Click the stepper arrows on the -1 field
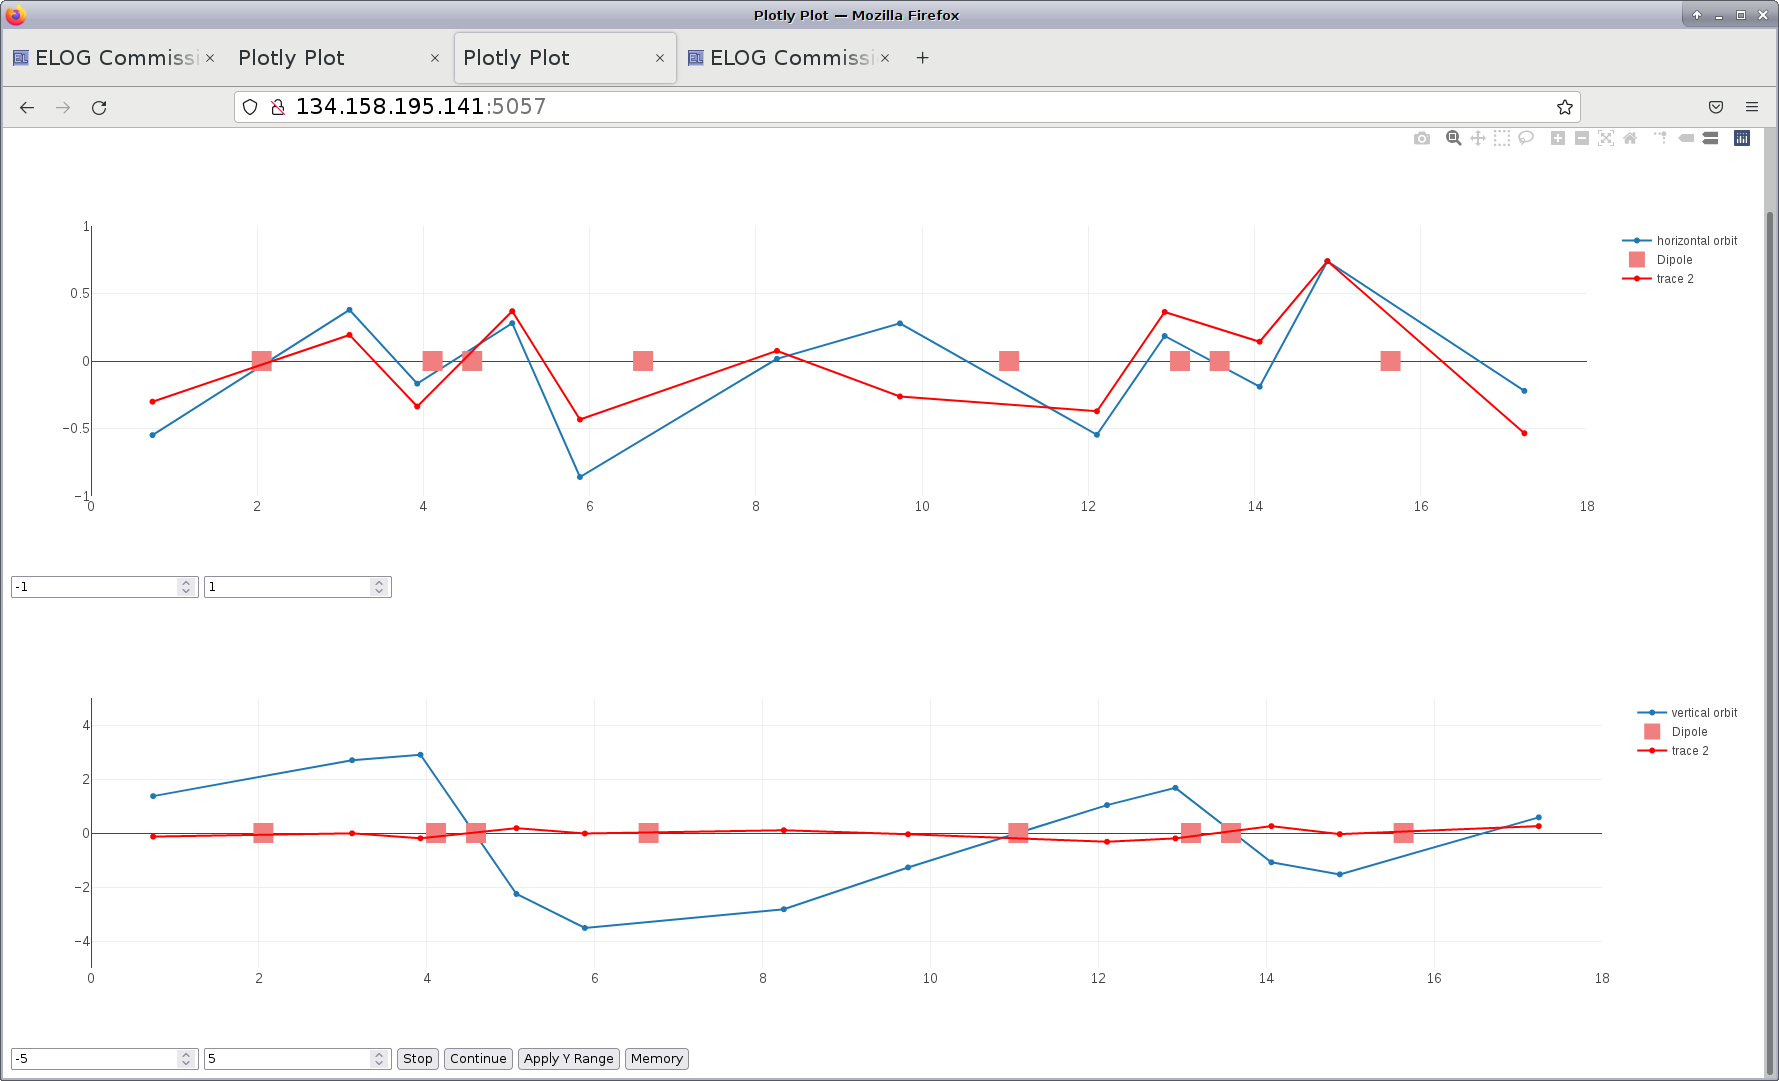 pos(185,587)
